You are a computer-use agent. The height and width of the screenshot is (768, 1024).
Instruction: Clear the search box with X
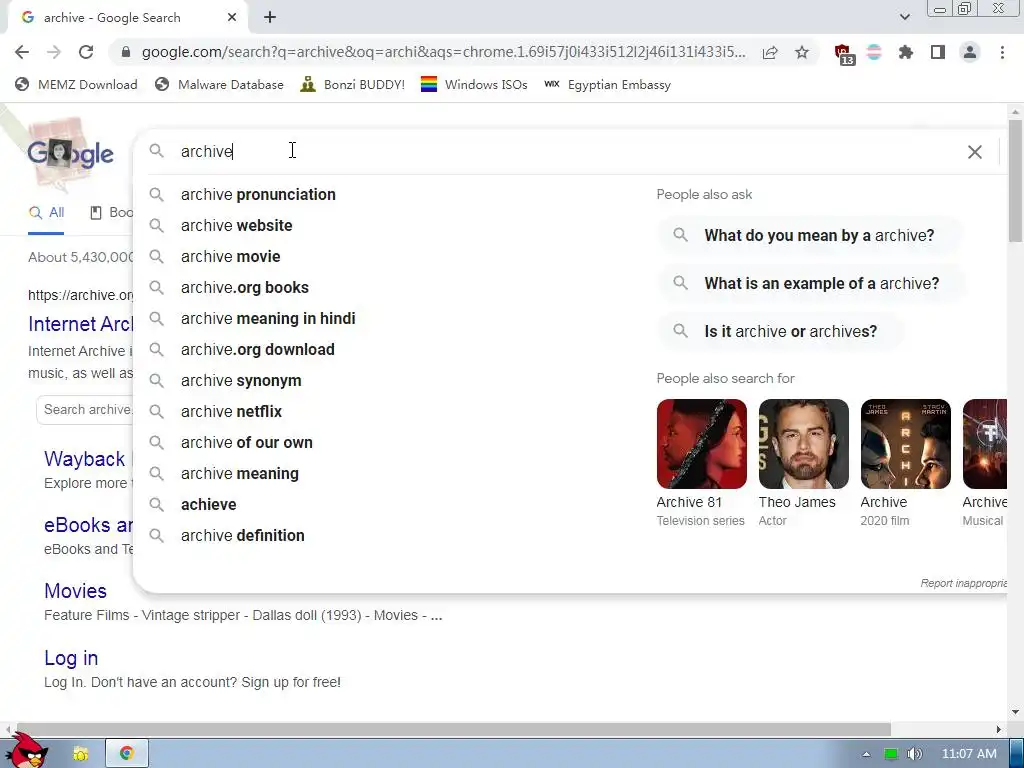pos(974,152)
